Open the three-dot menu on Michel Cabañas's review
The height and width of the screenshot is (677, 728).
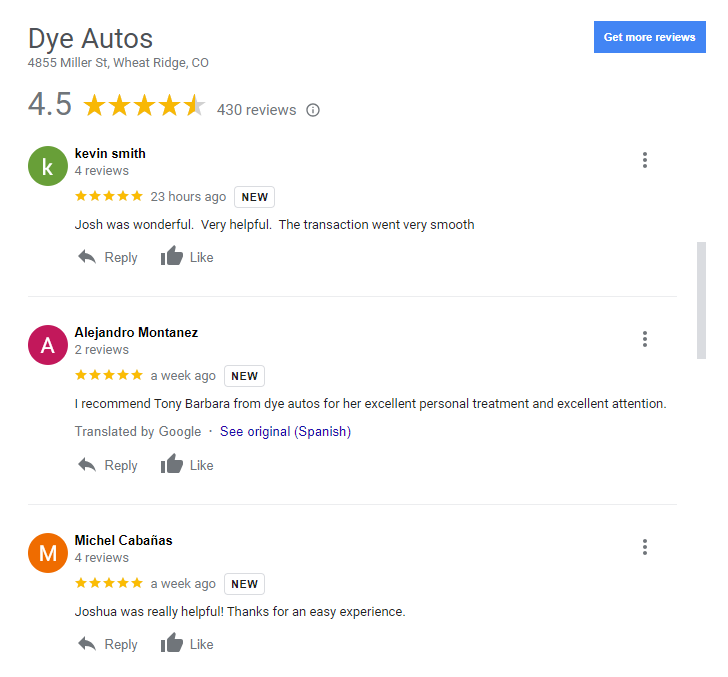click(x=644, y=547)
